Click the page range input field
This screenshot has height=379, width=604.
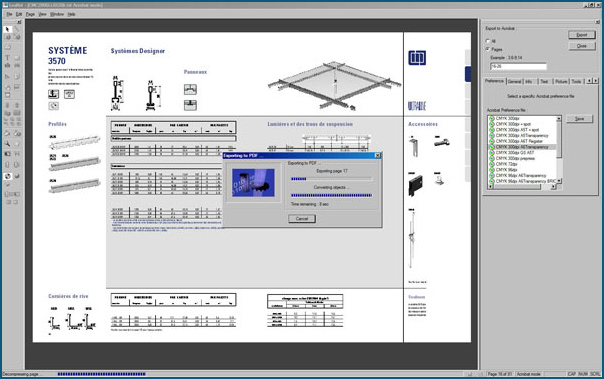pos(518,66)
